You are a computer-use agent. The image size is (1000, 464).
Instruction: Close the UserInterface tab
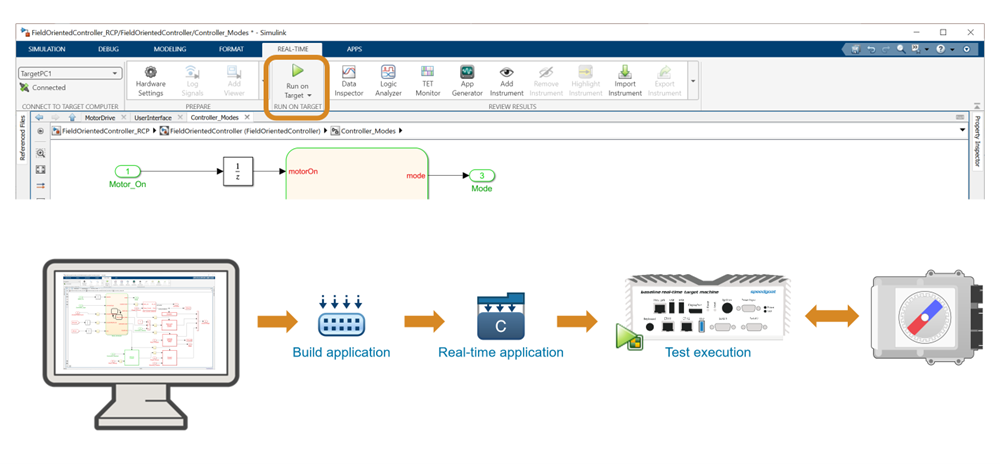(x=180, y=117)
